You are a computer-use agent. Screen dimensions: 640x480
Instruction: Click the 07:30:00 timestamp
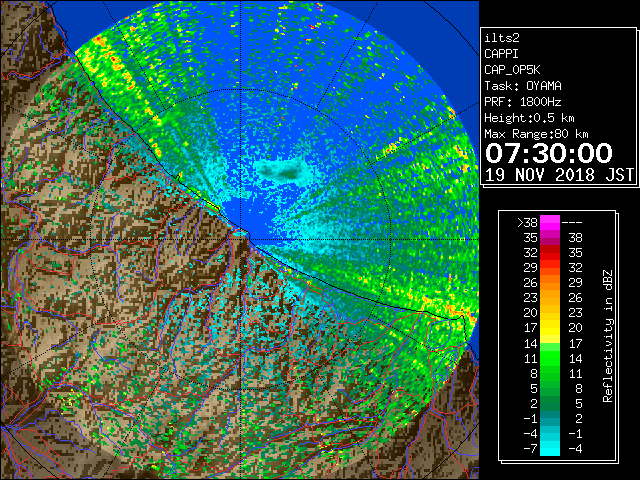(549, 153)
